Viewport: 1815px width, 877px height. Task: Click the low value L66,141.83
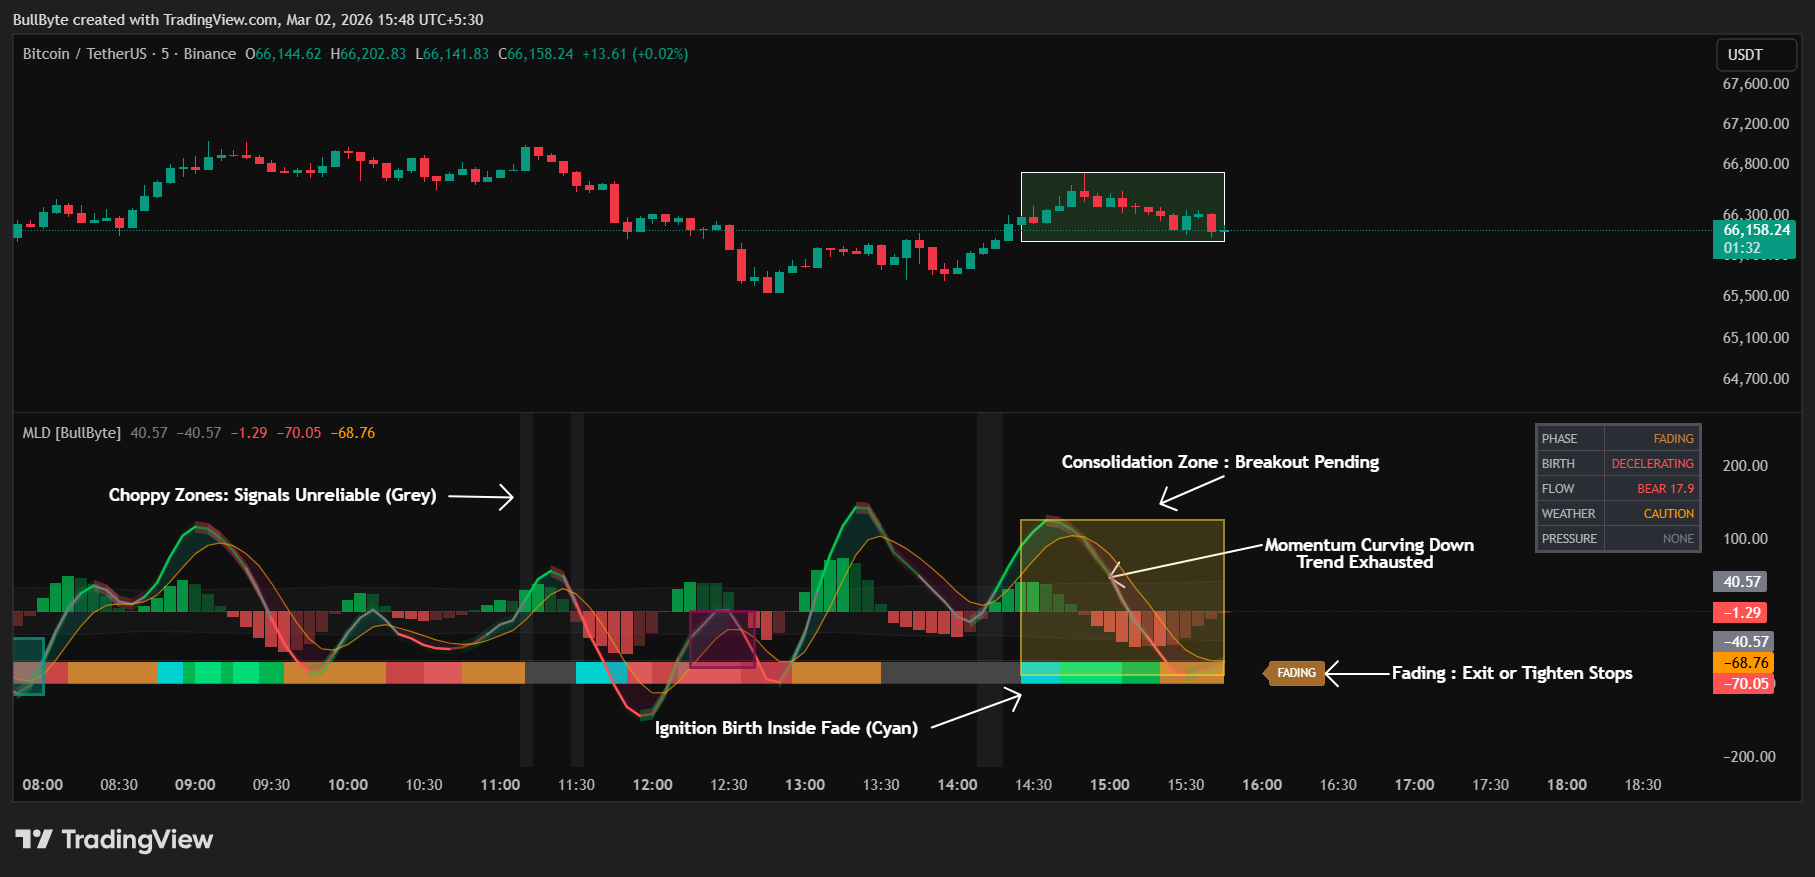pyautogui.click(x=452, y=54)
